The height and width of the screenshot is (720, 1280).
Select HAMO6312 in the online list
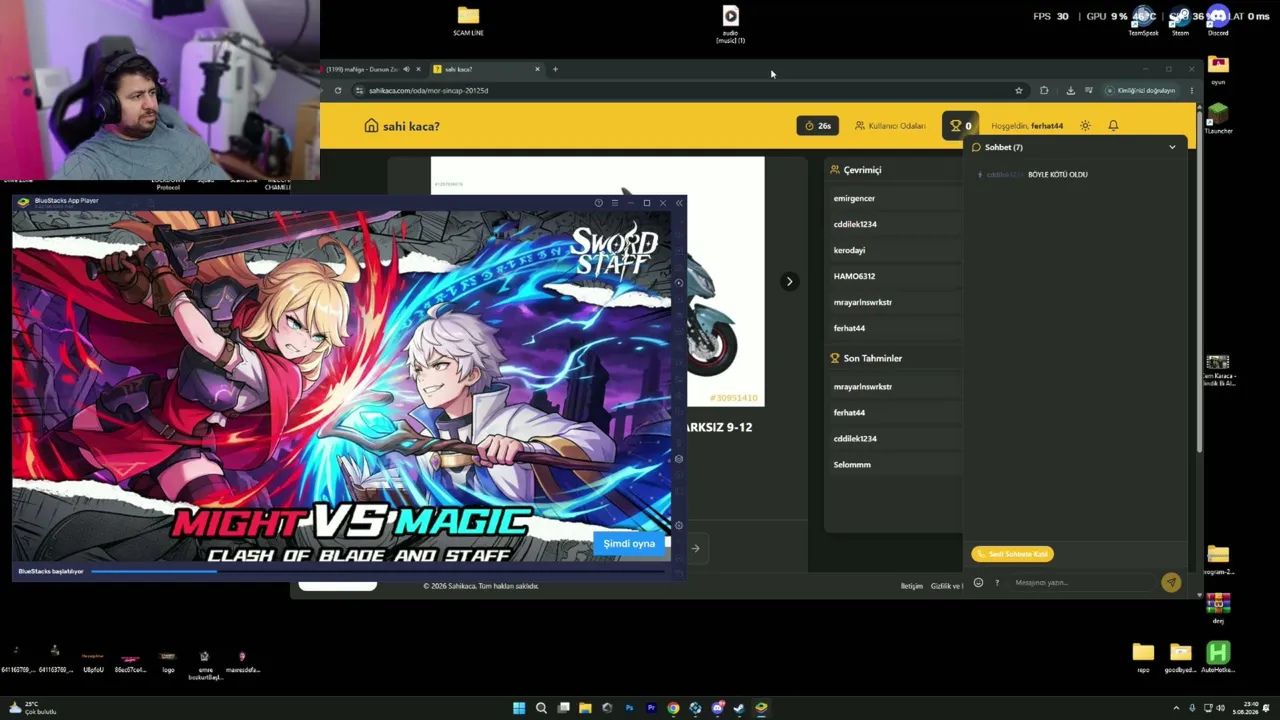854,276
